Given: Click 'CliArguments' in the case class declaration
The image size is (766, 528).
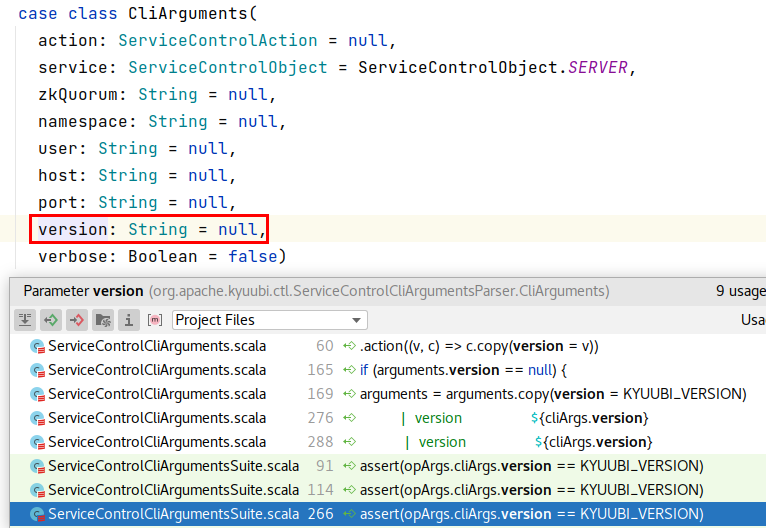Looking at the screenshot, I should point(188,14).
